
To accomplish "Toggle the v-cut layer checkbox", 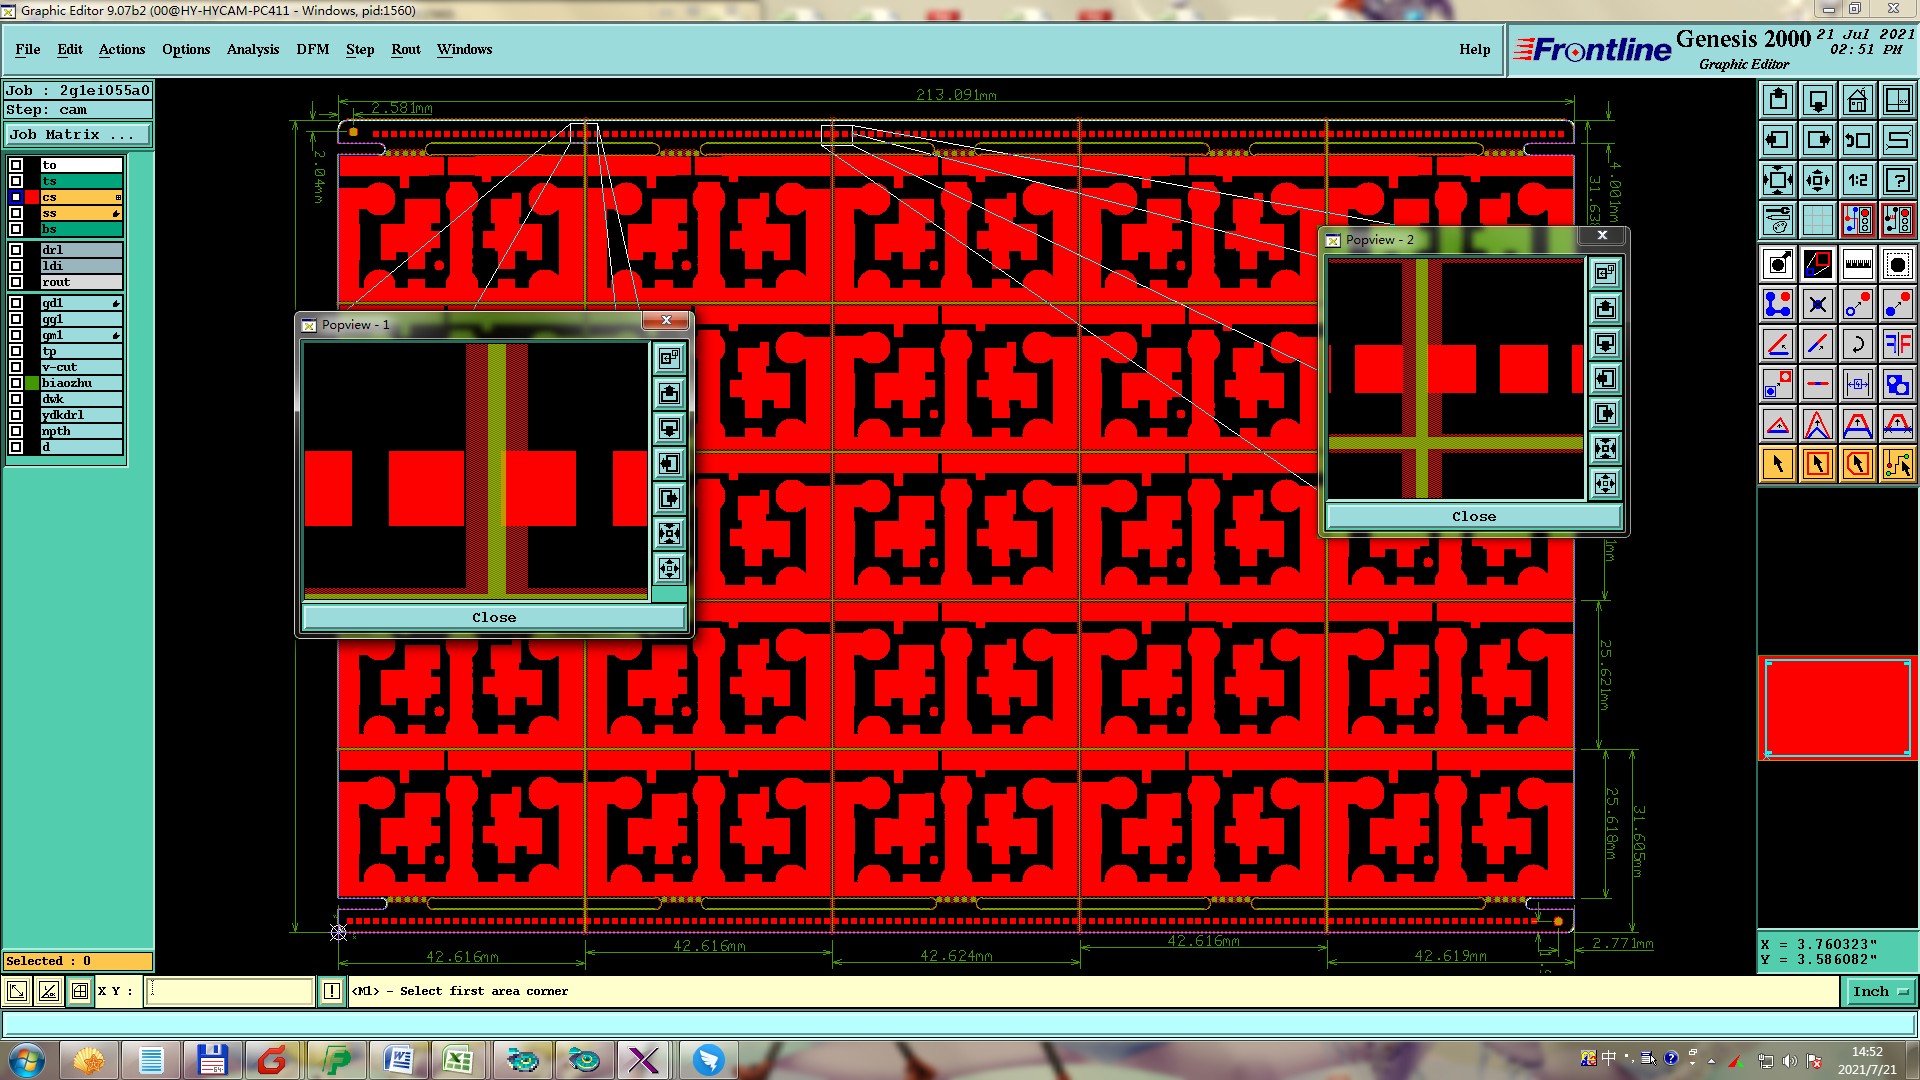I will click(16, 367).
